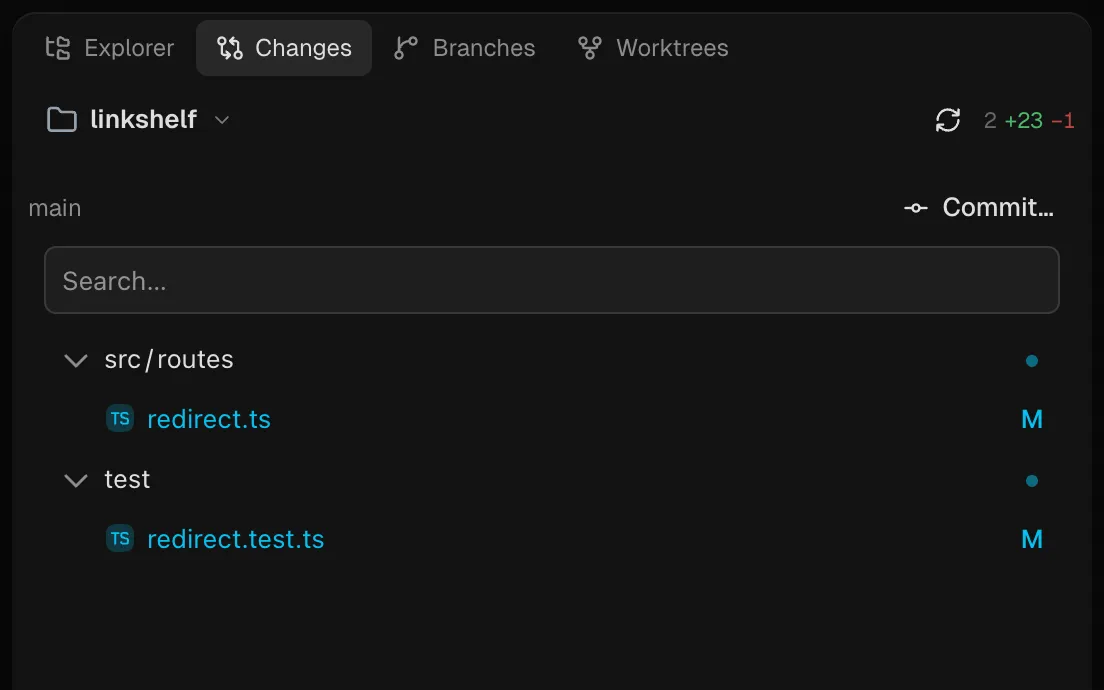1104x690 pixels.
Task: Click the commit node icon
Action: 915,208
